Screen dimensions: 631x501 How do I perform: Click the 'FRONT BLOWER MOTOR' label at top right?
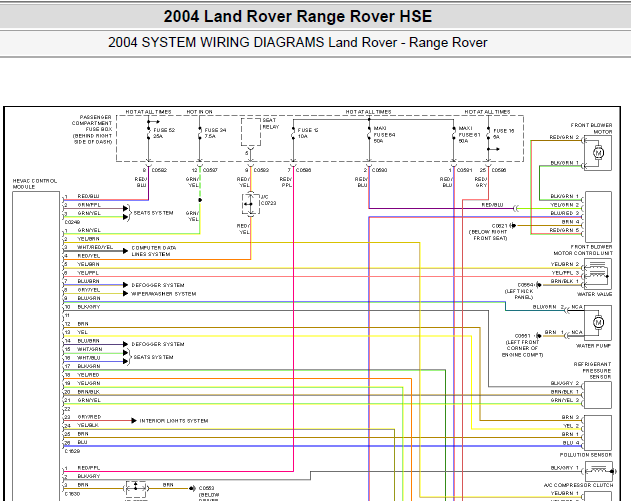pyautogui.click(x=591, y=128)
